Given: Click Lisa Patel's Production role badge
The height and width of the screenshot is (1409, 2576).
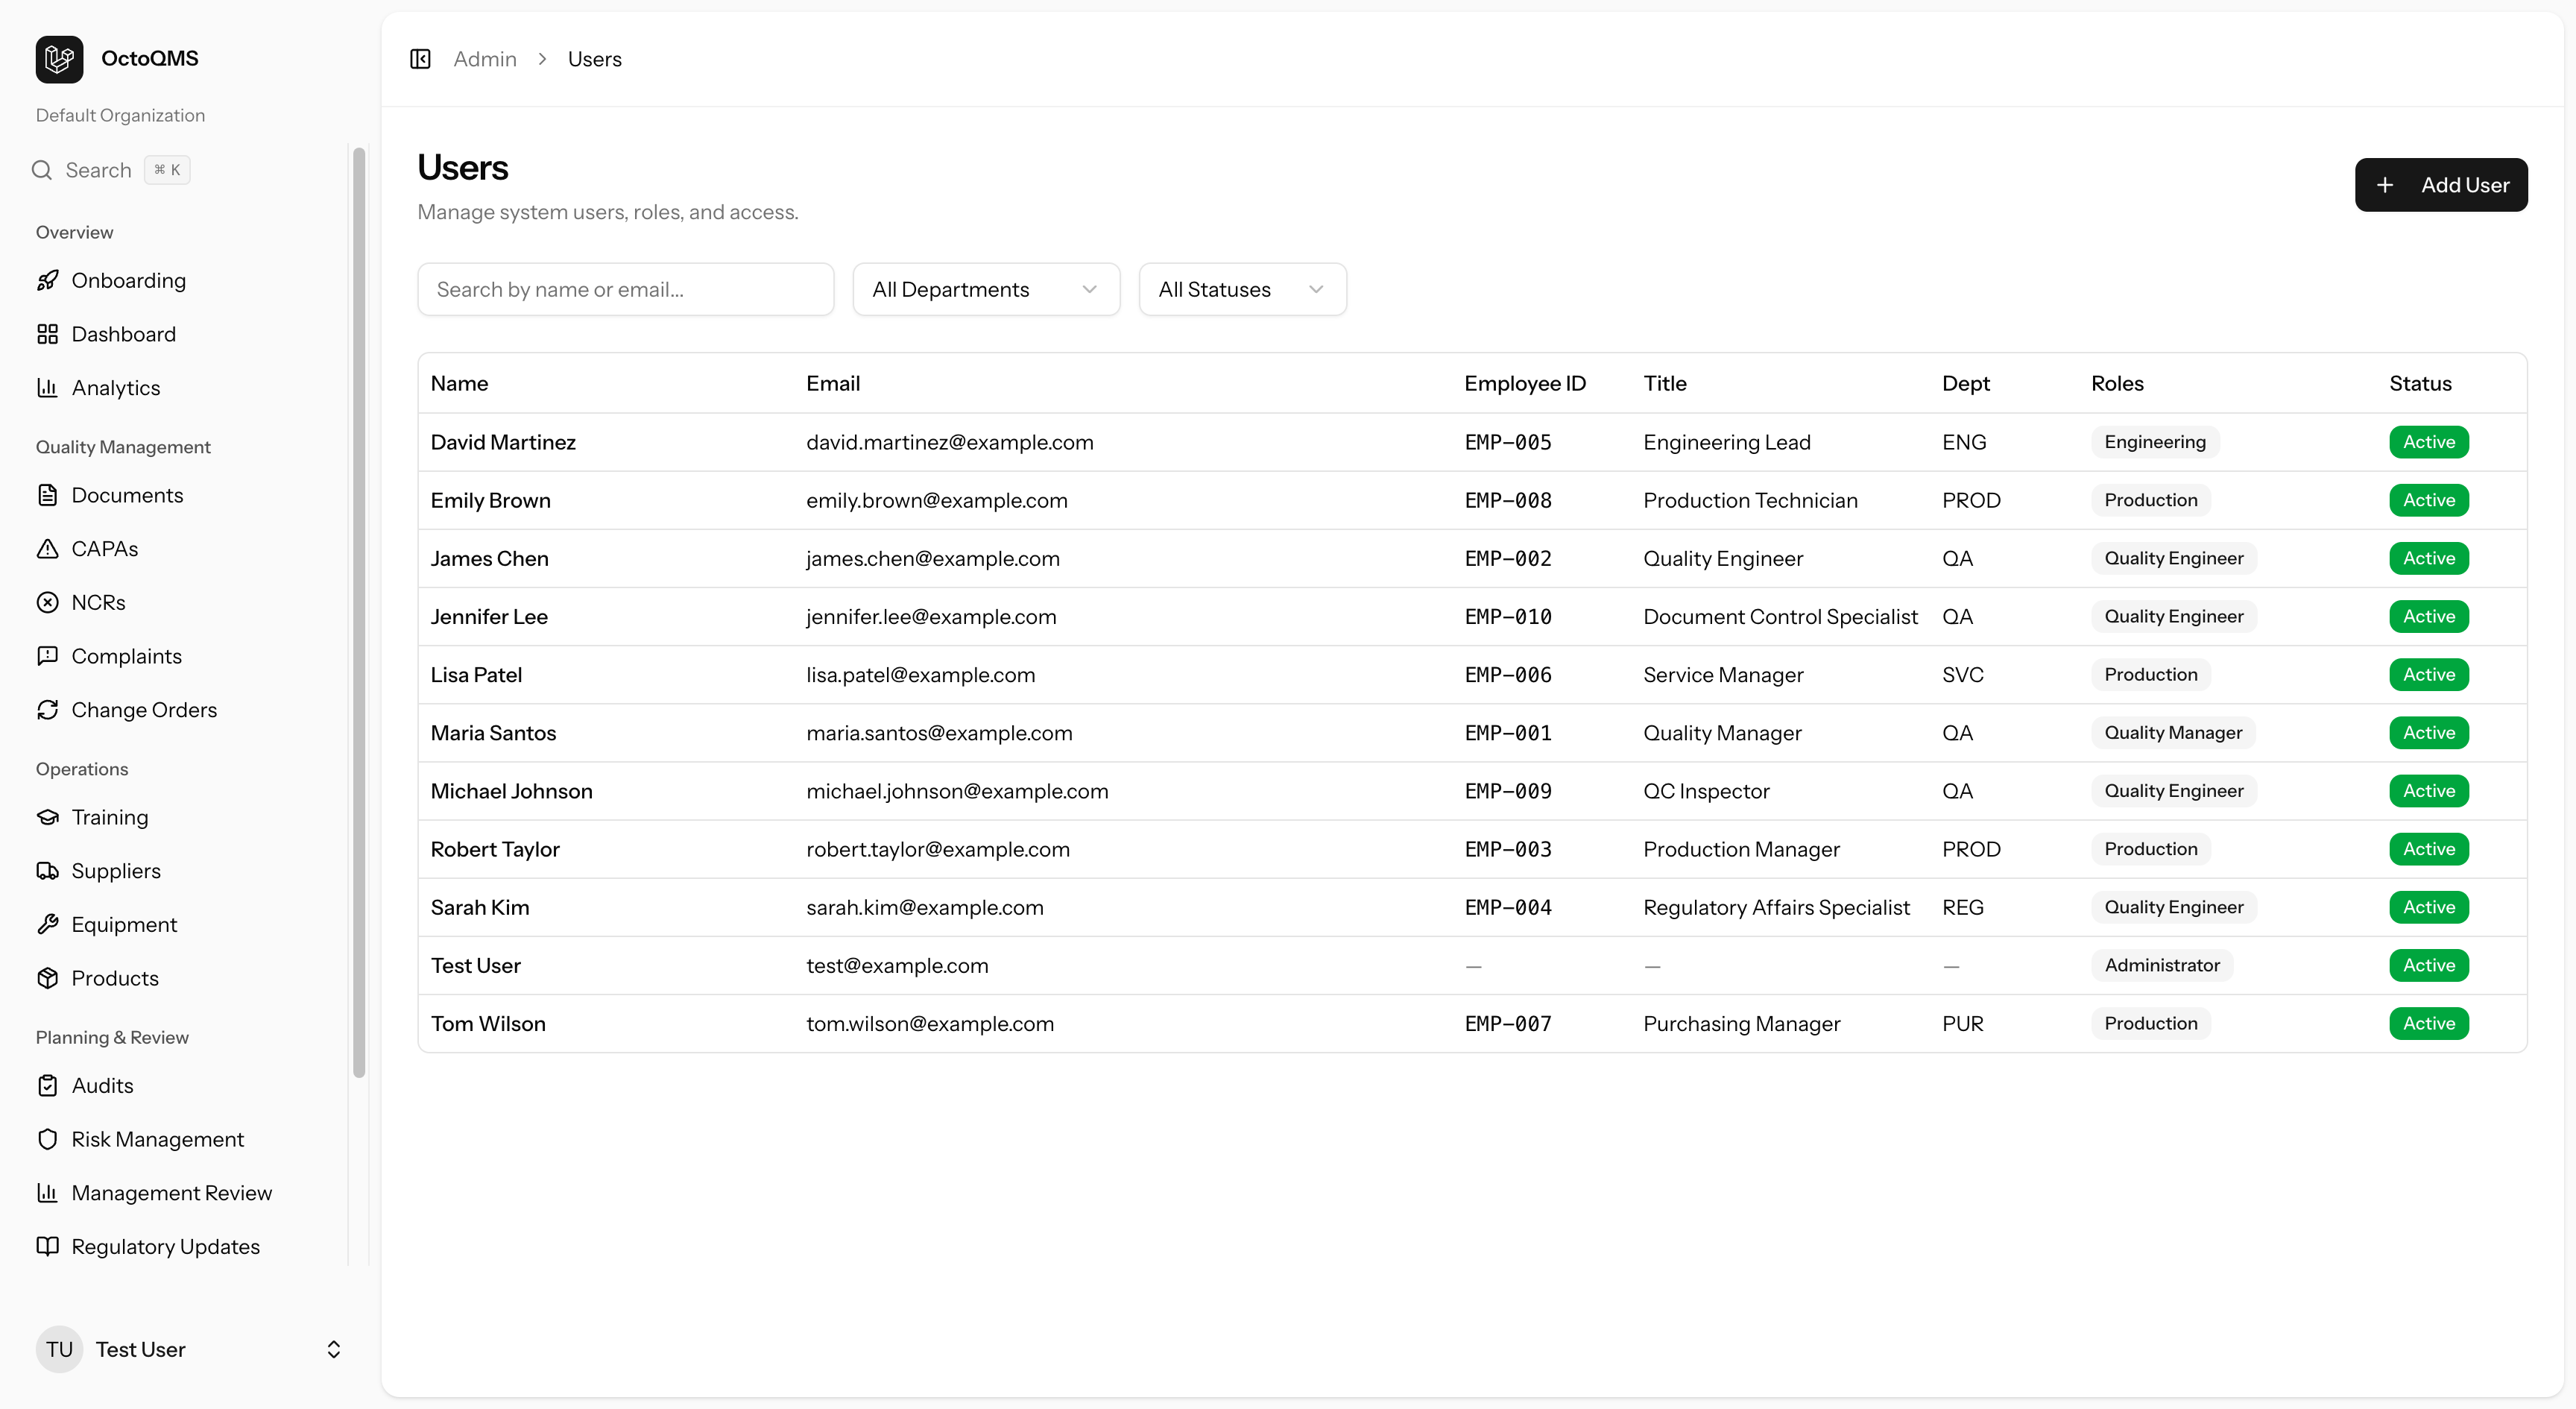Looking at the screenshot, I should pyautogui.click(x=2151, y=674).
